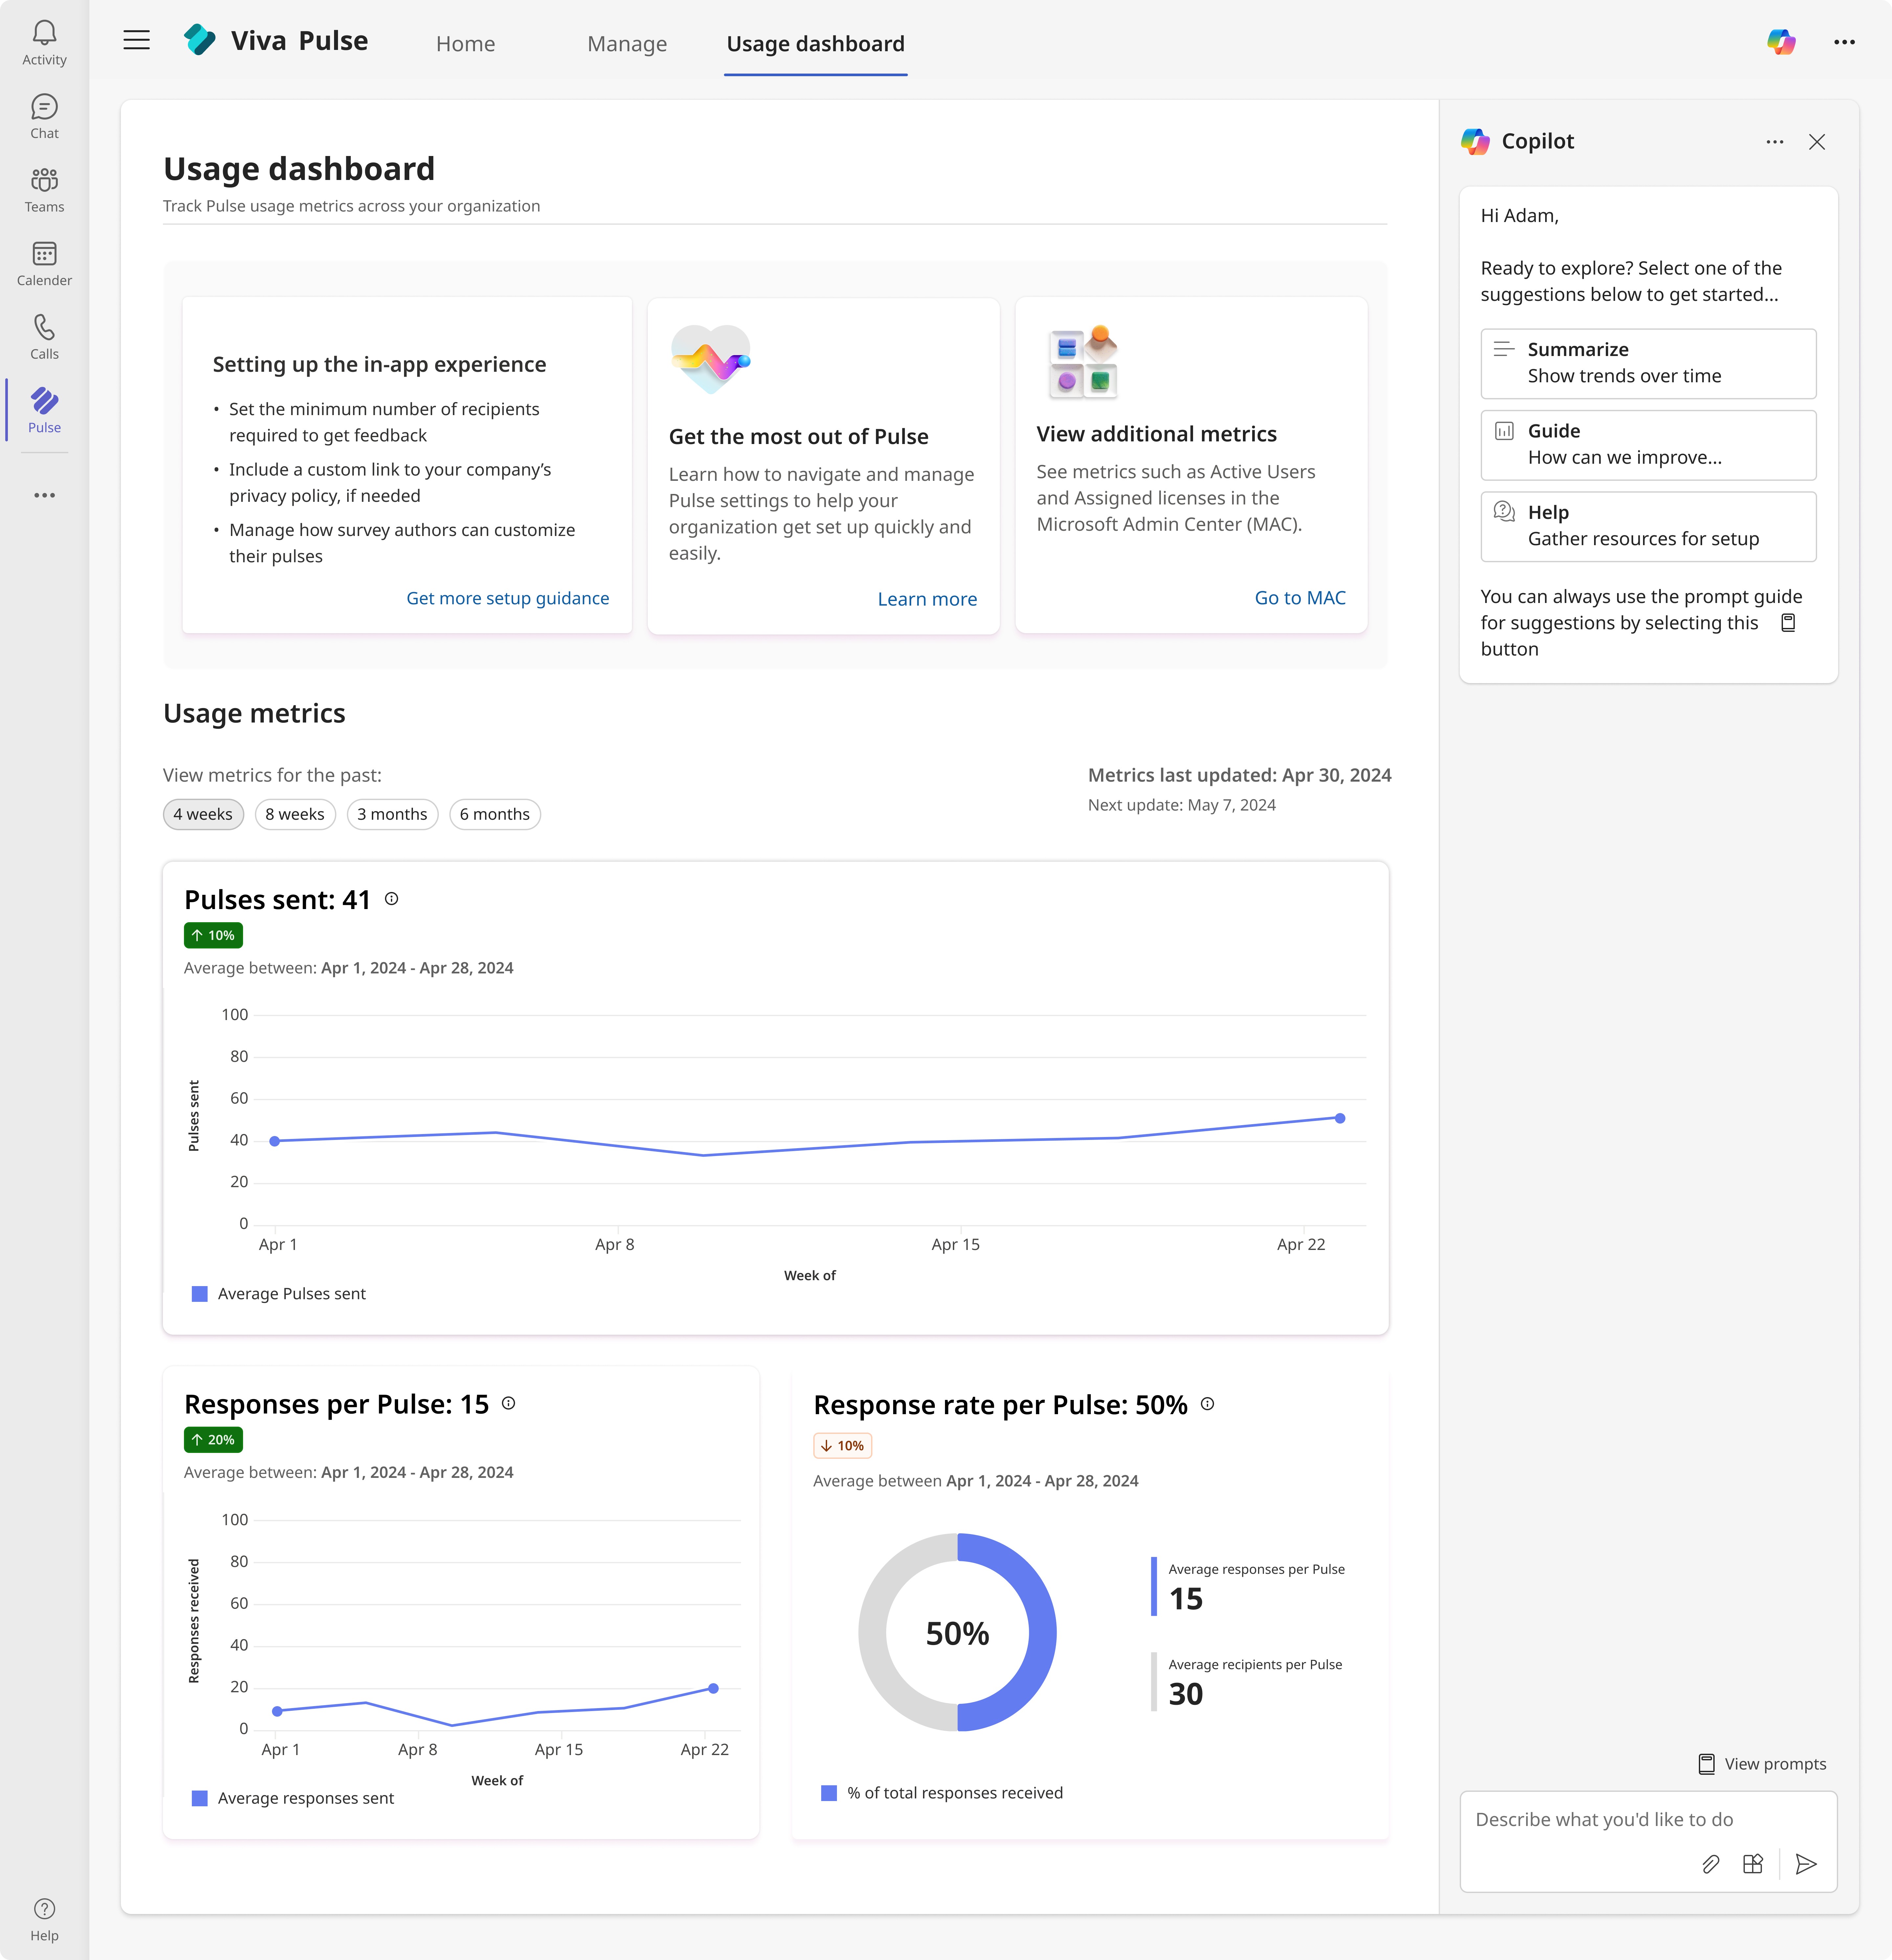Screen dimensions: 1892x1960
Task: Open Copilot panel more options menu
Action: 1775,142
